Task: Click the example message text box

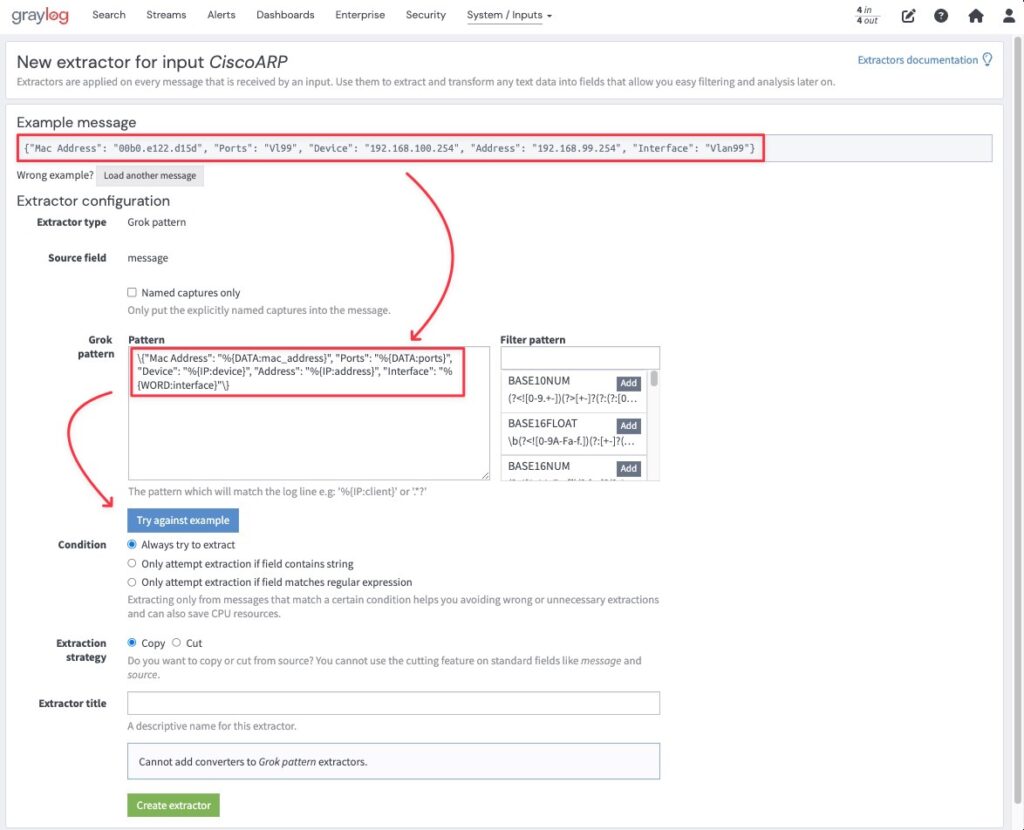Action: click(x=504, y=148)
